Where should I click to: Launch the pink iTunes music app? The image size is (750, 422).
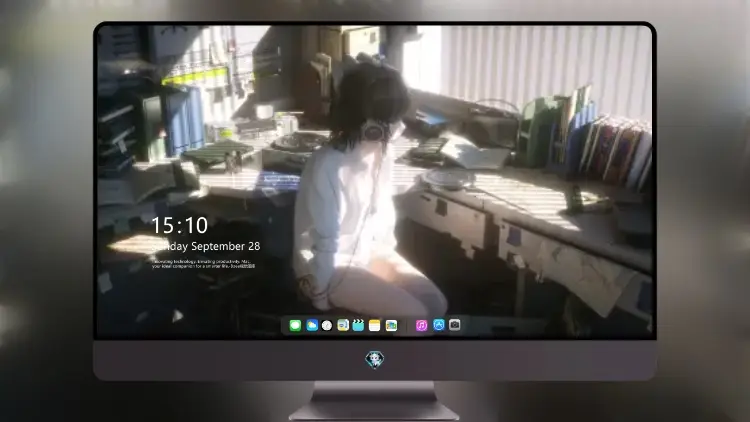421,325
